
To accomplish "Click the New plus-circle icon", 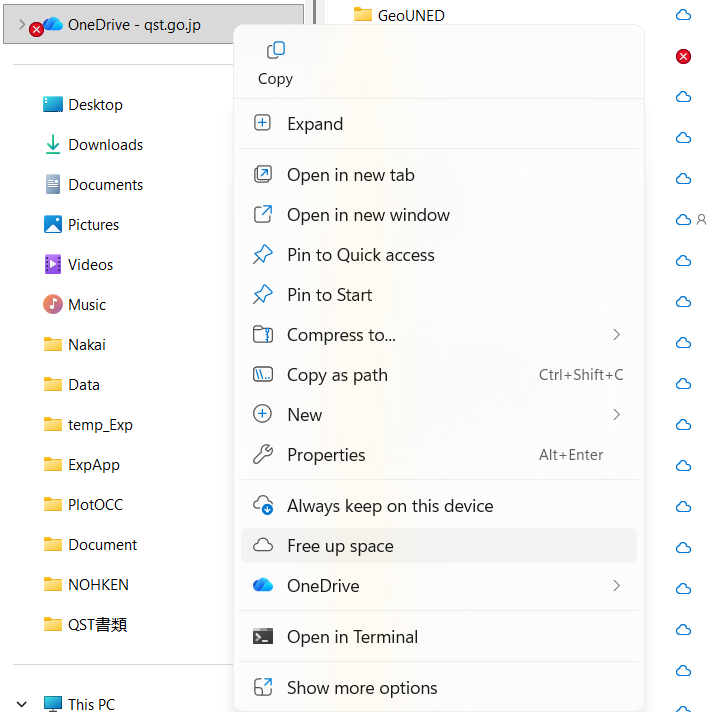I will pos(262,414).
